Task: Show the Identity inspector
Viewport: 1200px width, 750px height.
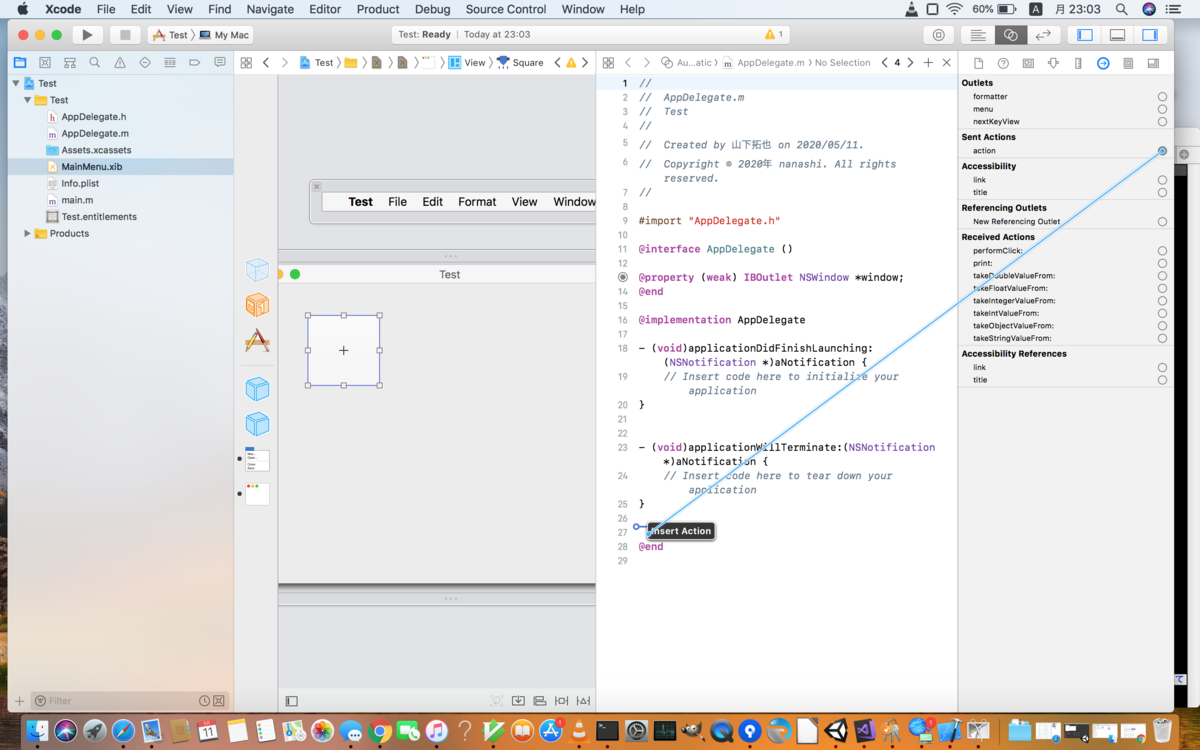Action: [x=1028, y=63]
